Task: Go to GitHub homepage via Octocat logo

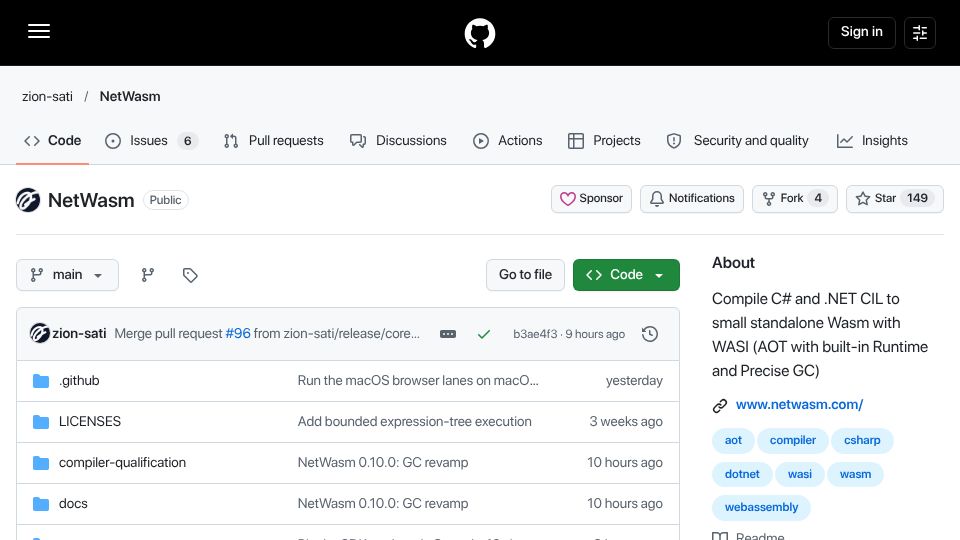Action: coord(479,33)
